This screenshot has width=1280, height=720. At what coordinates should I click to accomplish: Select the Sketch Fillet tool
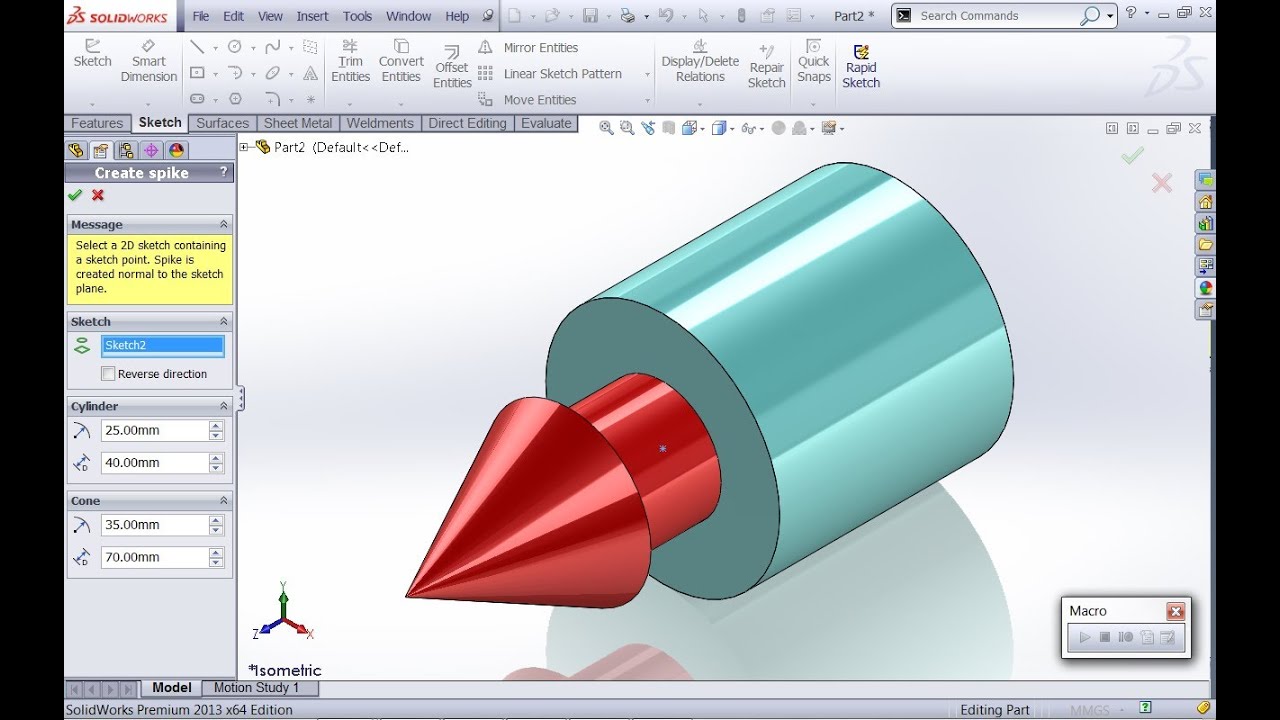tap(272, 99)
